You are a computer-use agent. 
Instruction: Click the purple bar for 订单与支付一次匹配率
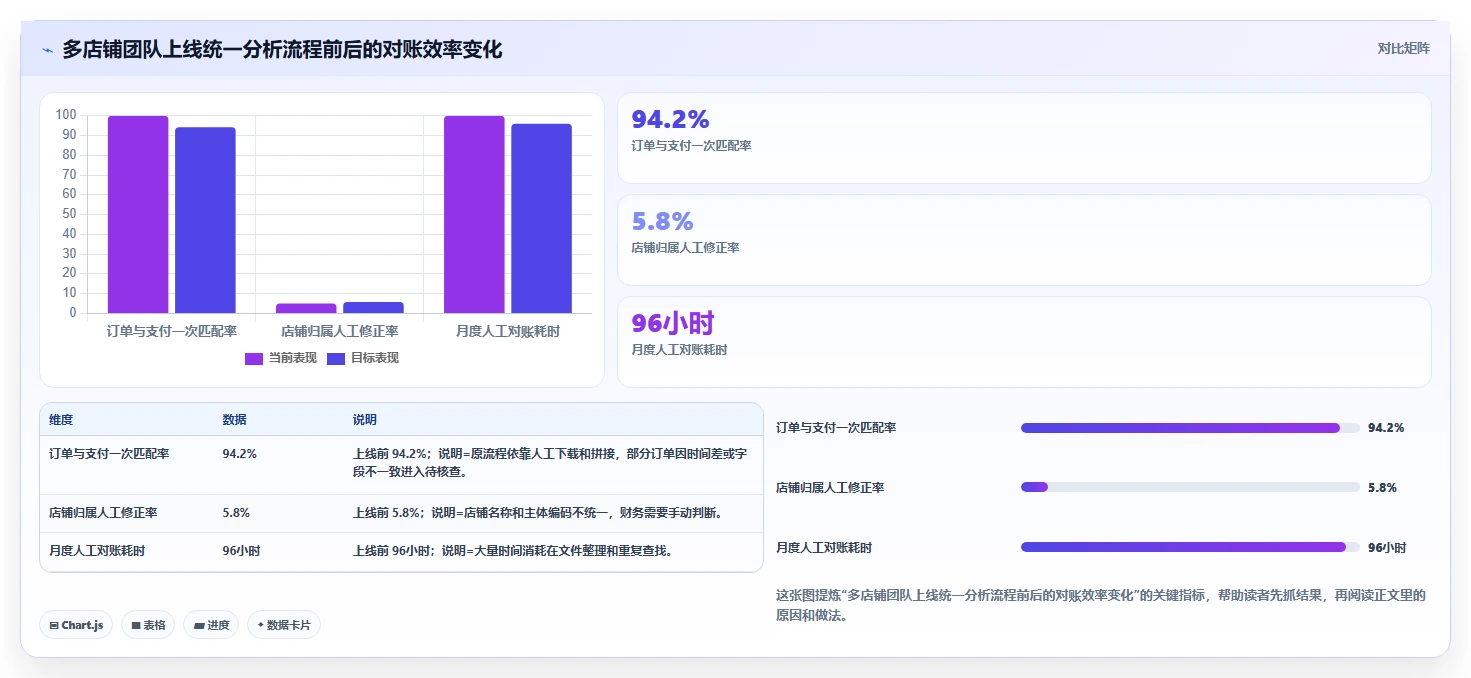[138, 214]
